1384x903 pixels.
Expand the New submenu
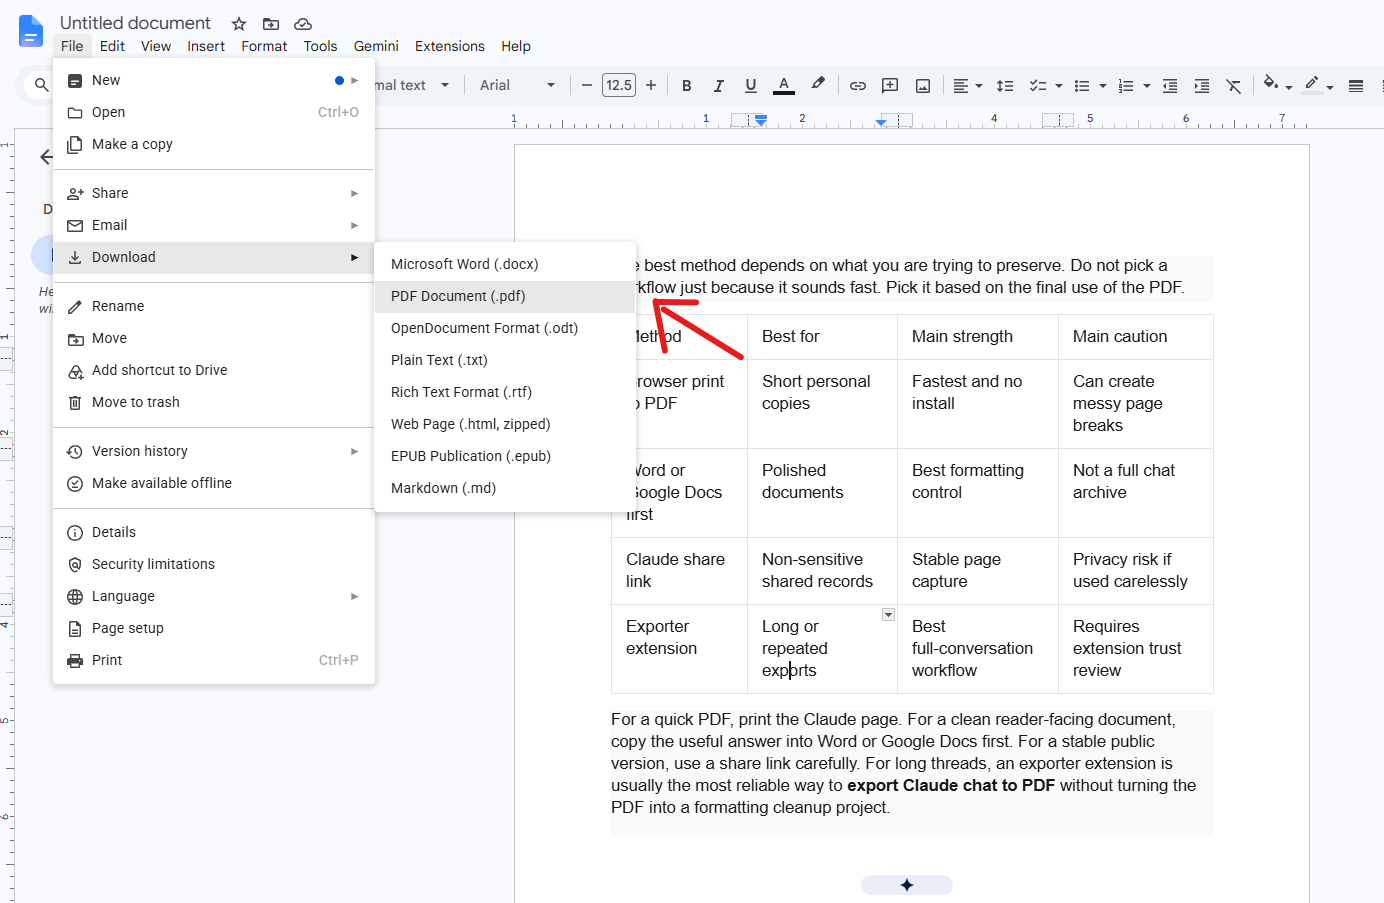pos(214,80)
